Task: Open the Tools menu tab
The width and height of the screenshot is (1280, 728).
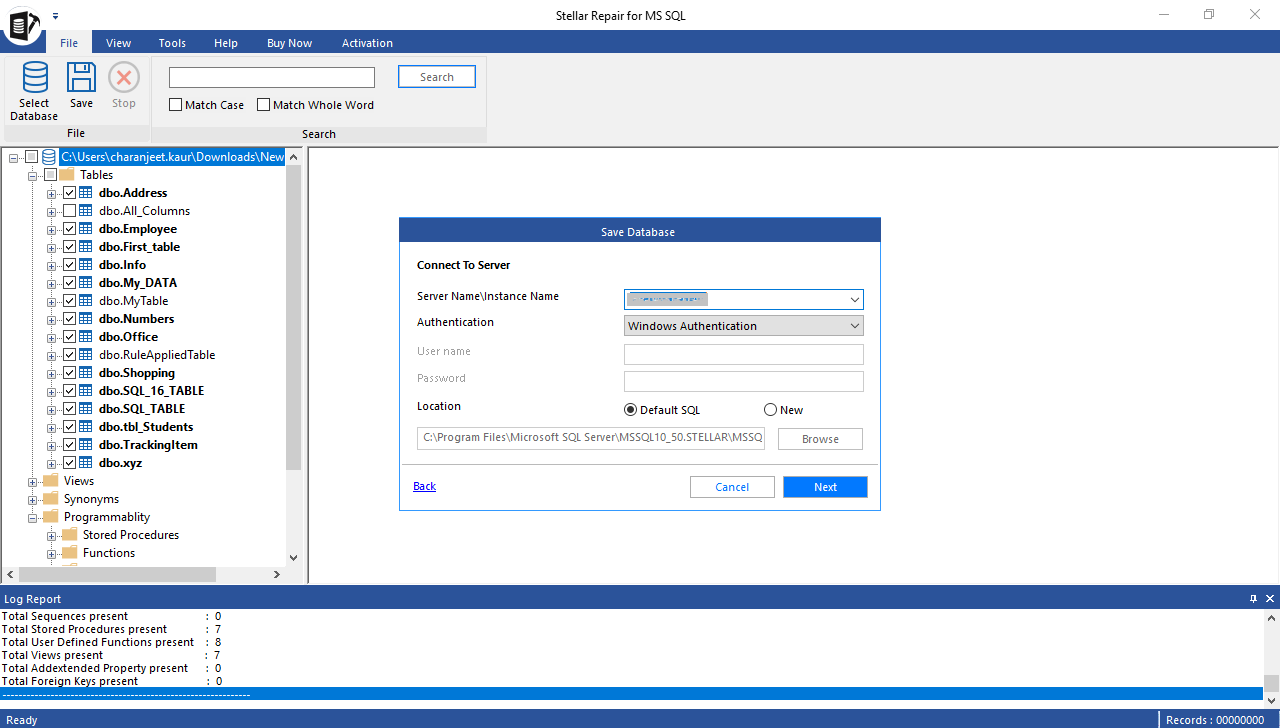Action: [172, 43]
